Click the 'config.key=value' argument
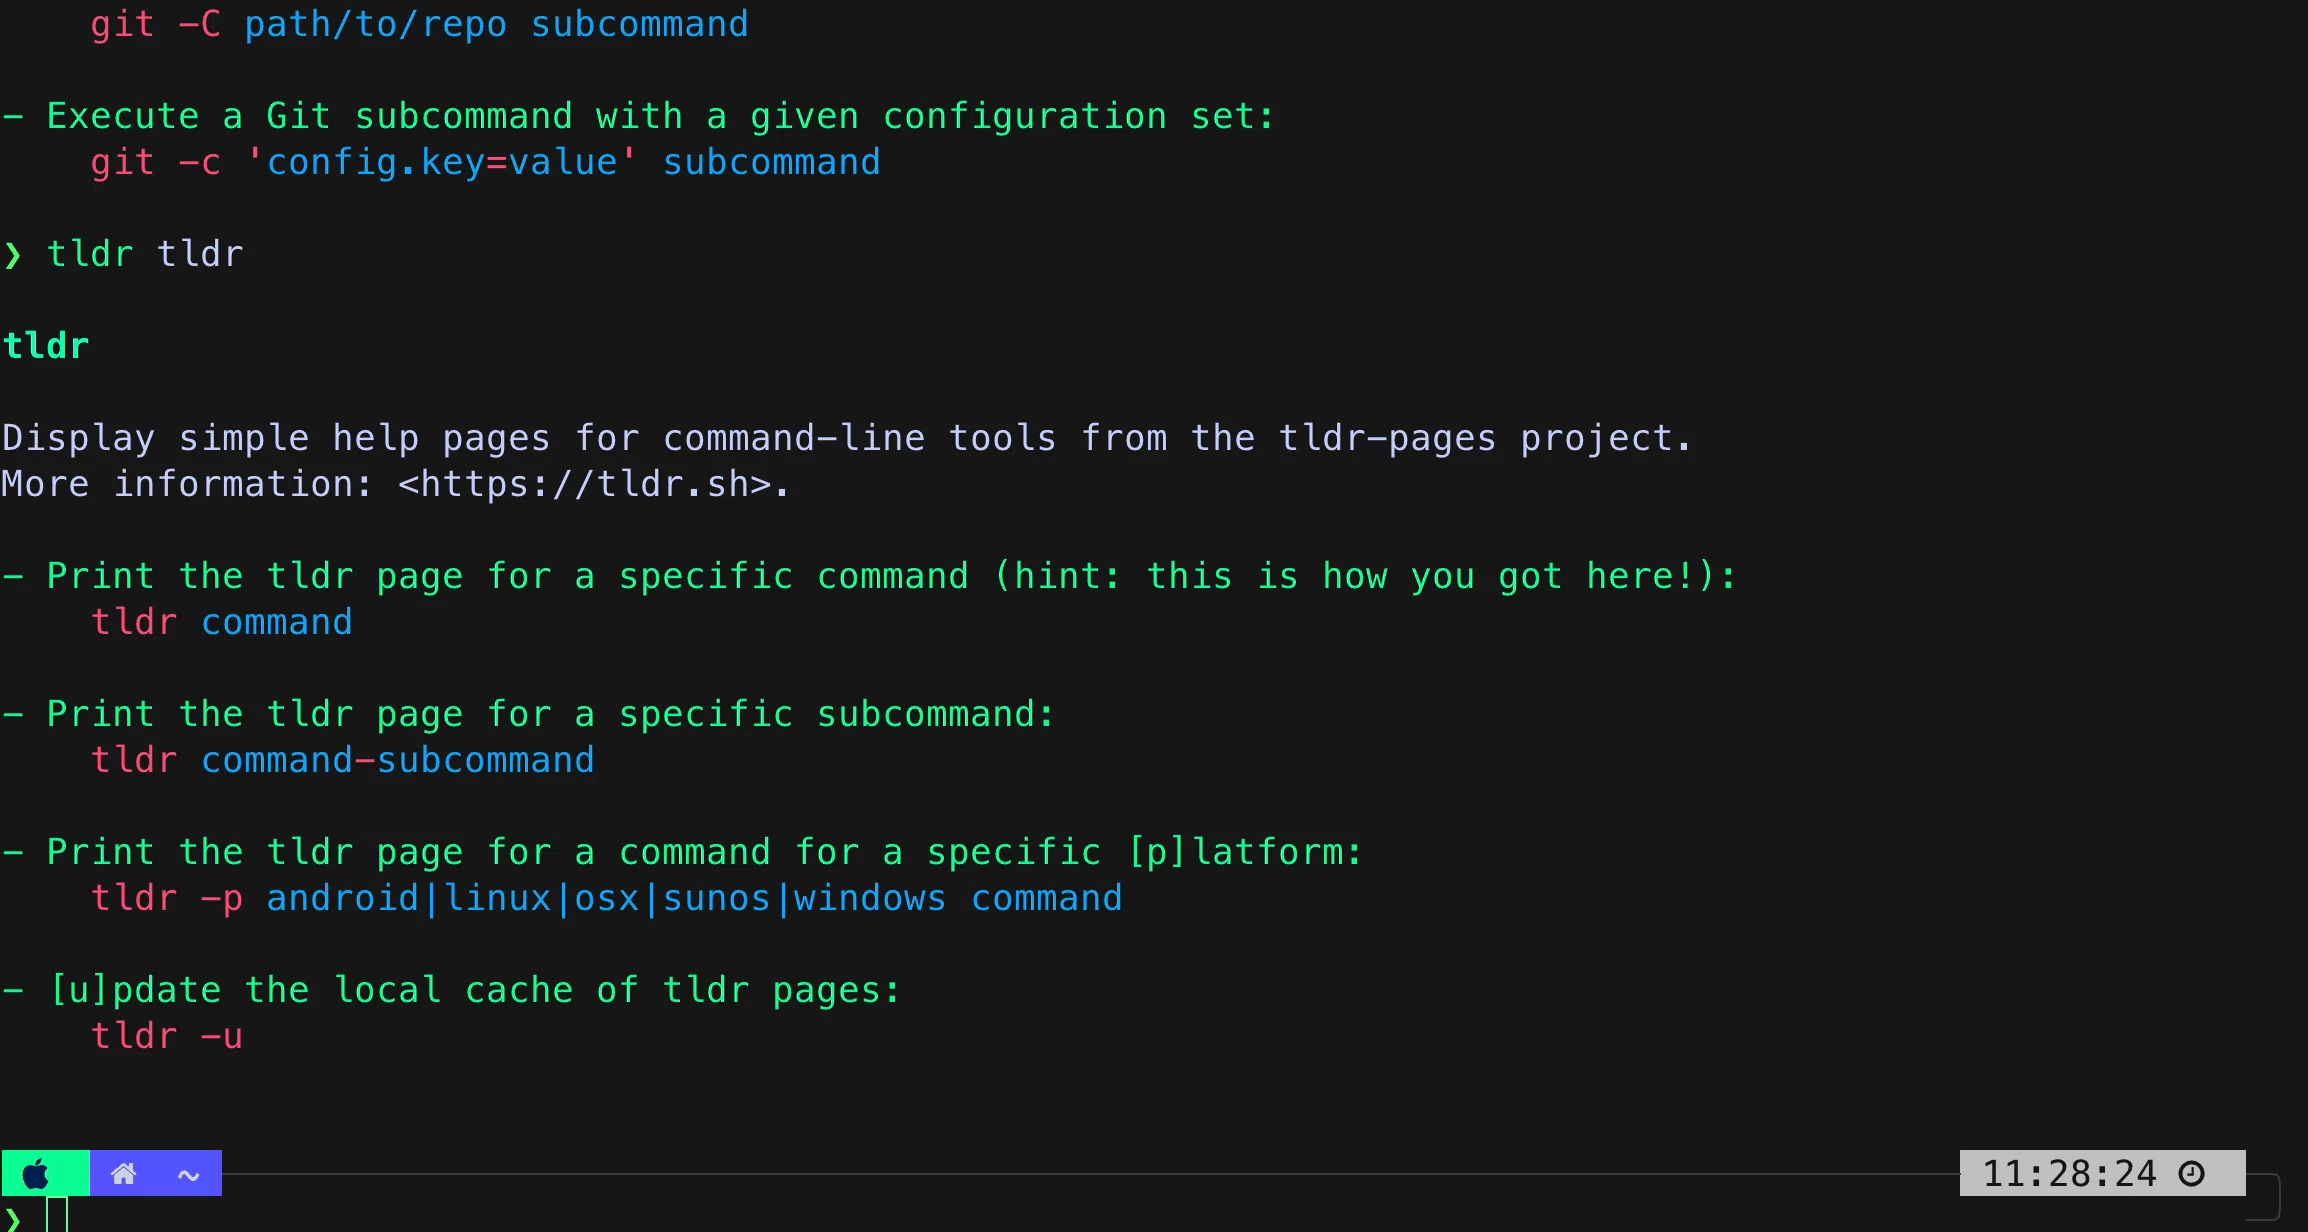2308x1232 pixels. [441, 162]
